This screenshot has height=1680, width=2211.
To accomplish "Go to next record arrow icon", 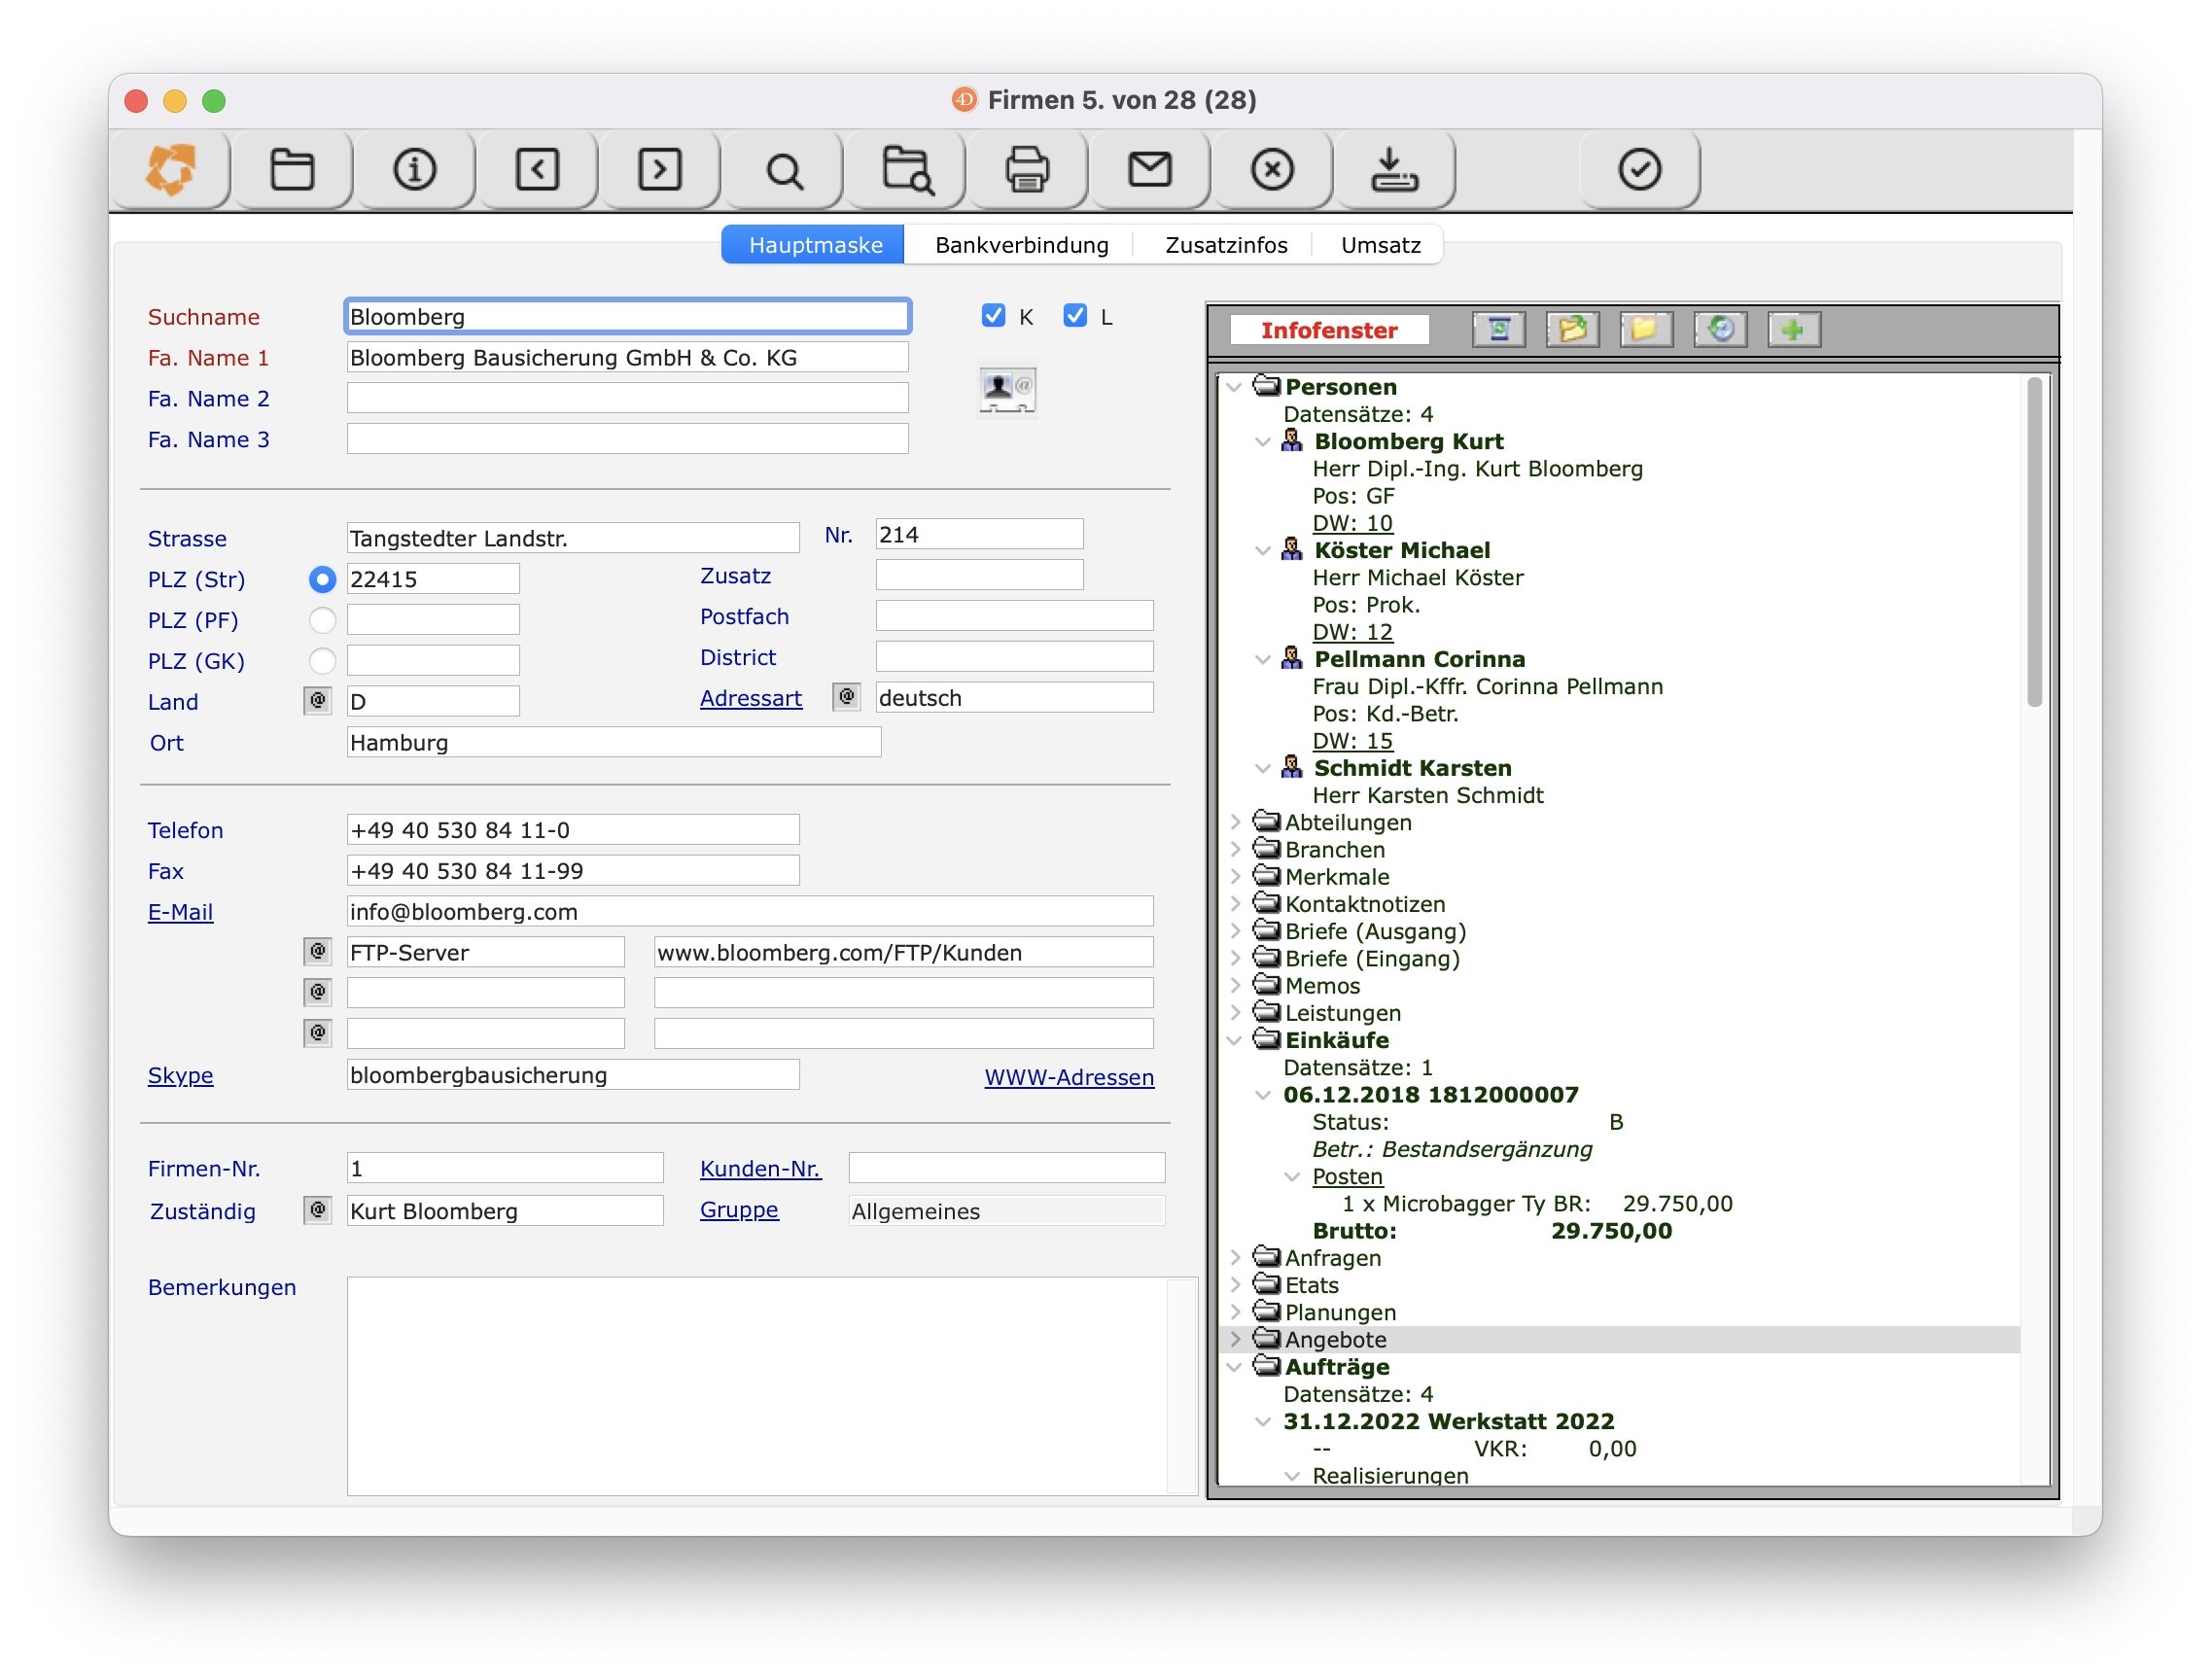I will point(659,169).
